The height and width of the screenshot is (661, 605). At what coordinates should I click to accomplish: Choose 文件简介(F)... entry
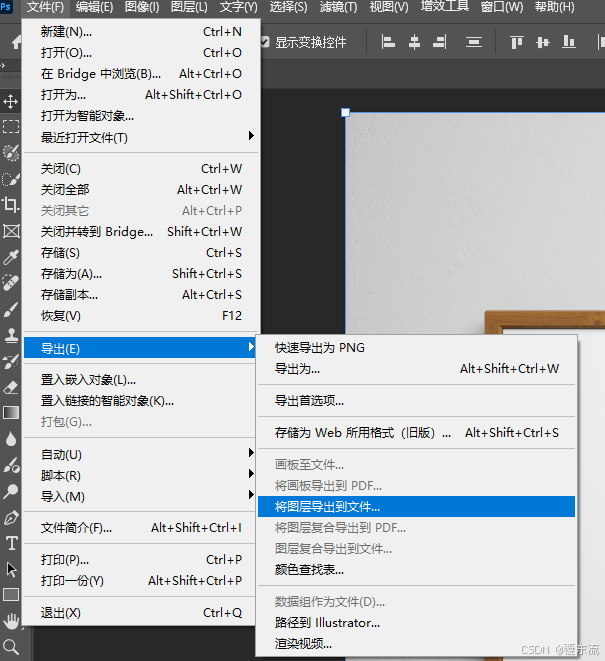[x=140, y=528]
